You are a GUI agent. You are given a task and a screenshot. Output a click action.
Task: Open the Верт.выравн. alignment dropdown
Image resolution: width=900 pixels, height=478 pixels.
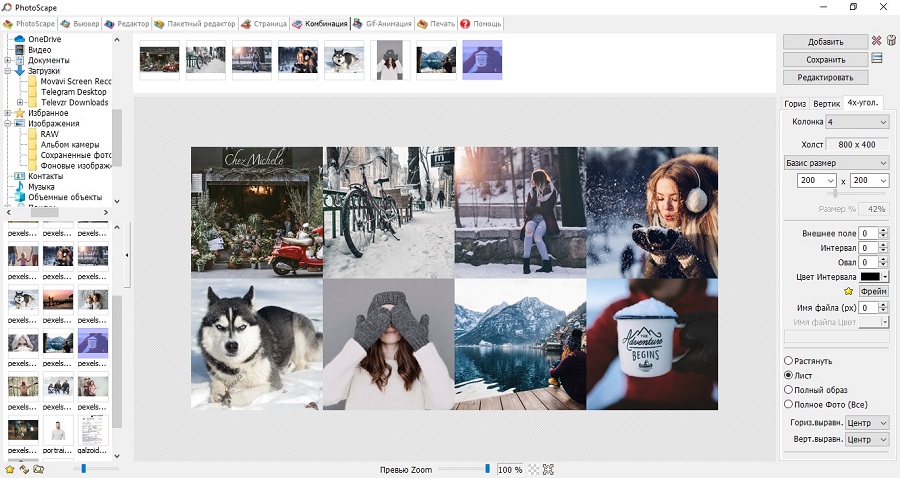(x=867, y=440)
